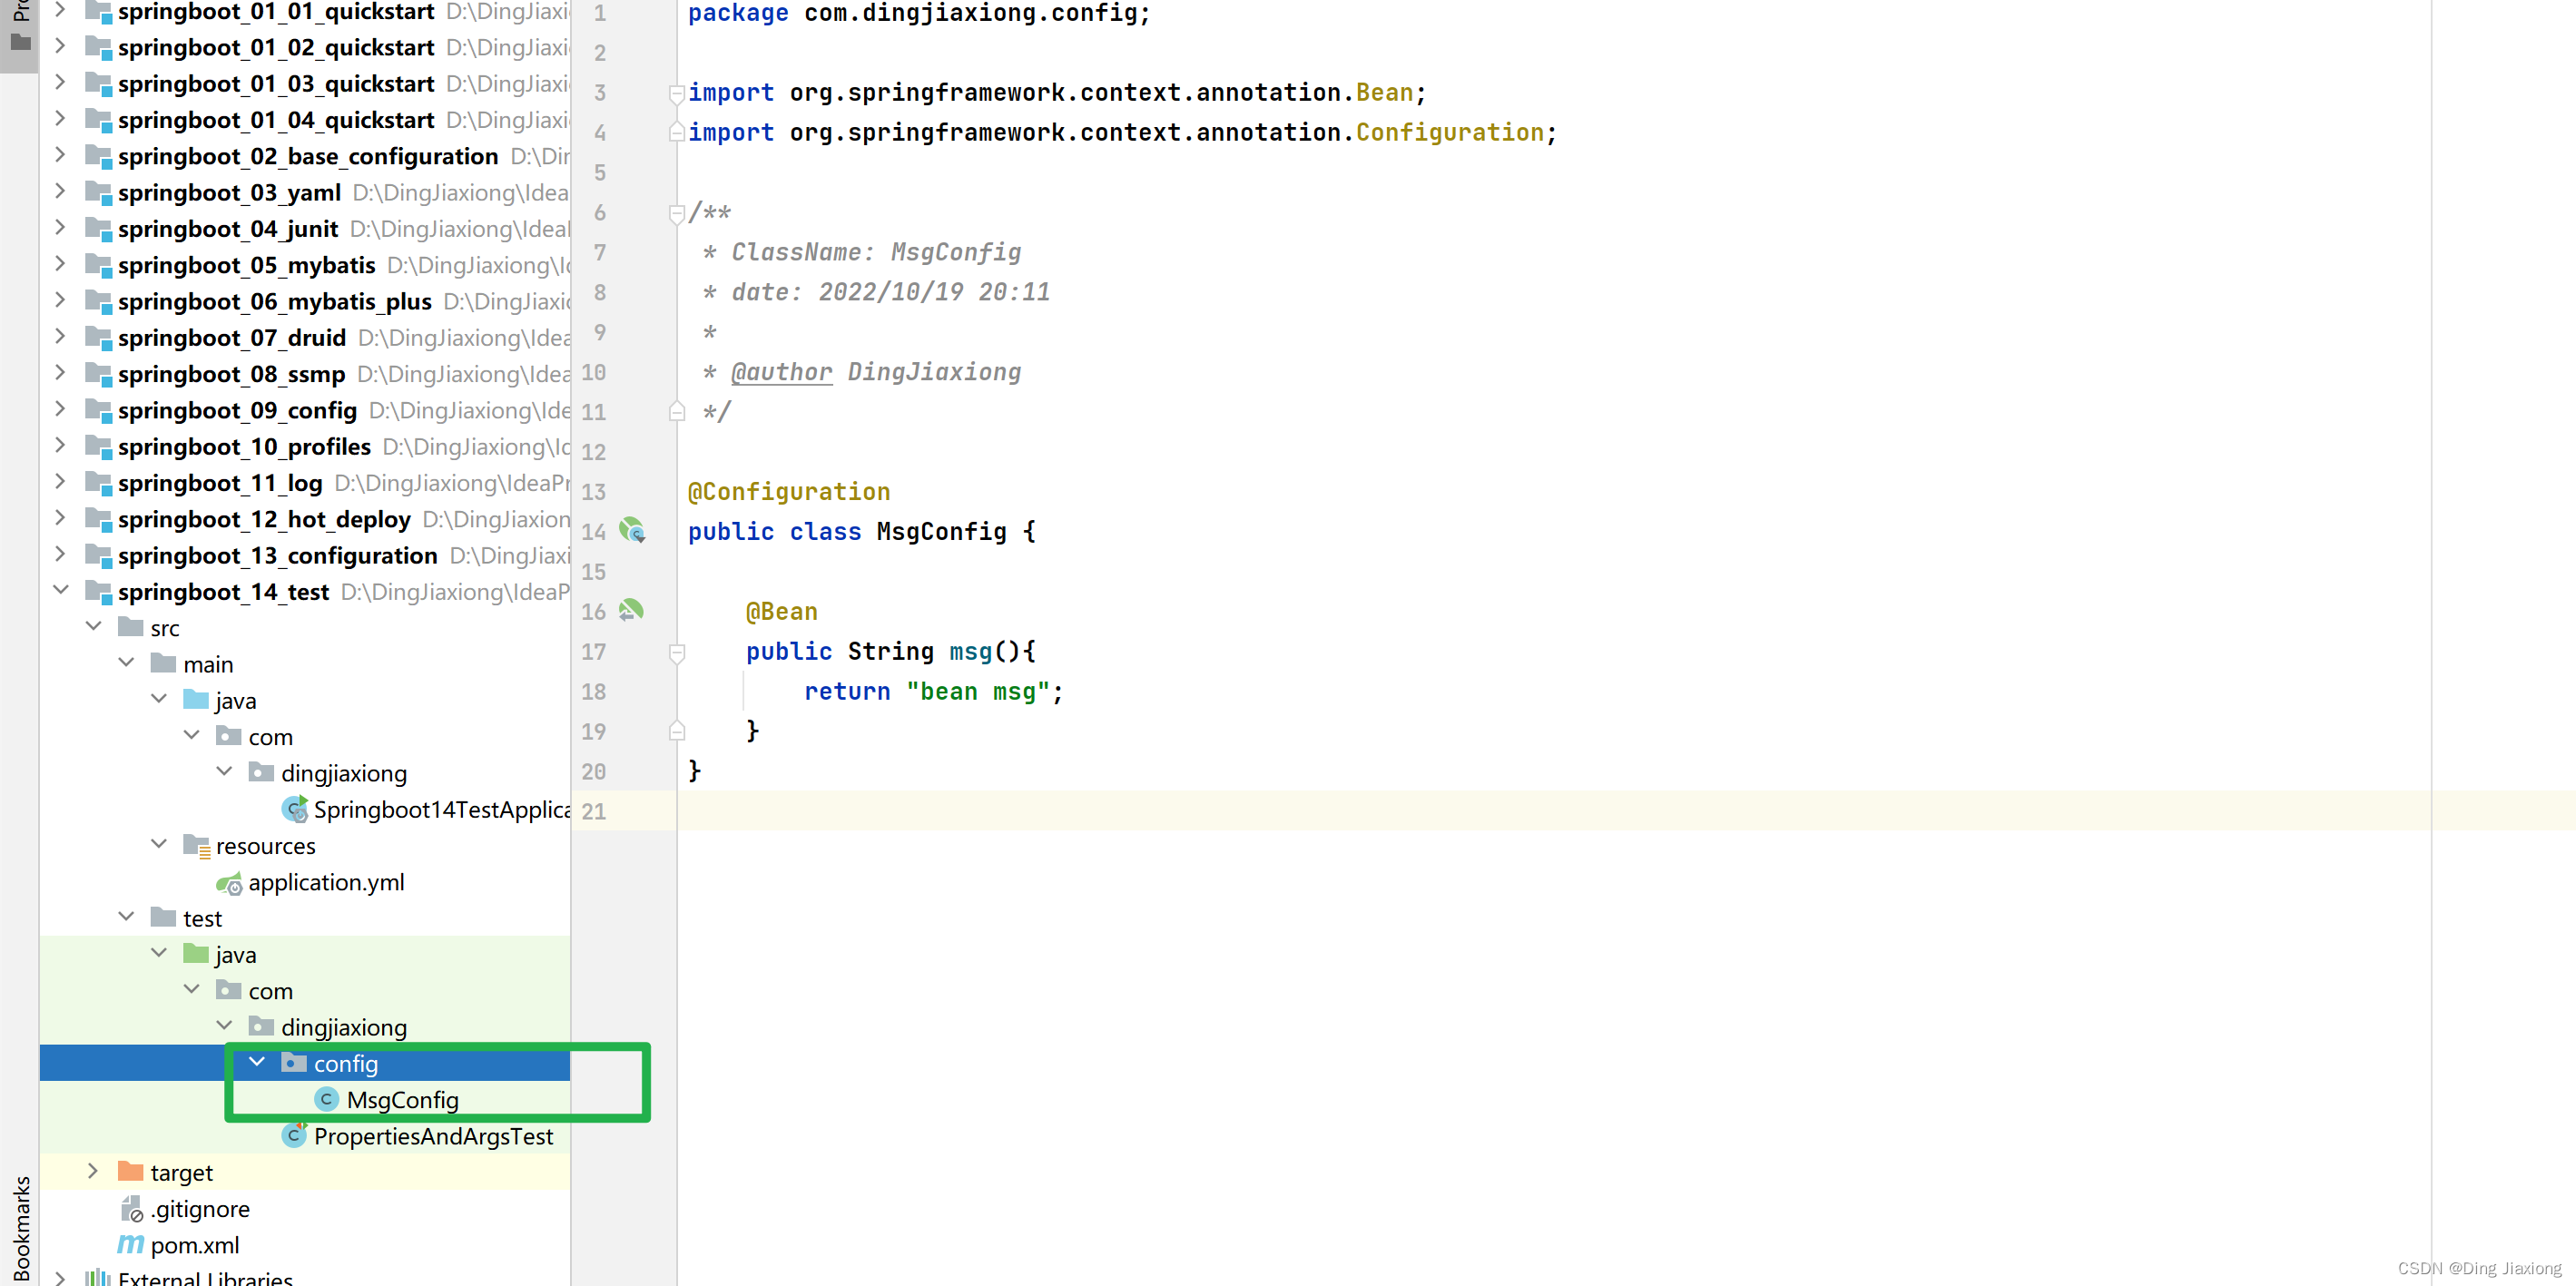The image size is (2576, 1286).
Task: Click the blue main java source folder icon
Action: coord(196,699)
